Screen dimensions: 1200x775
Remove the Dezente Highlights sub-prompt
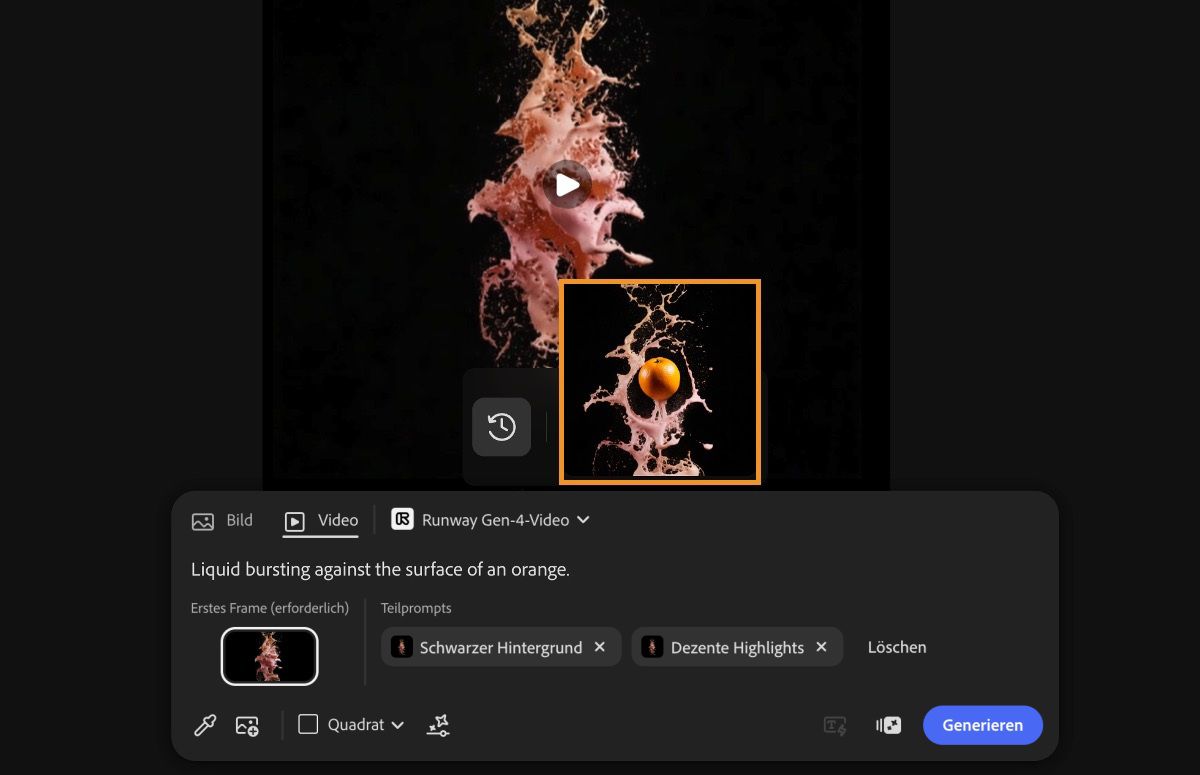[x=821, y=647]
